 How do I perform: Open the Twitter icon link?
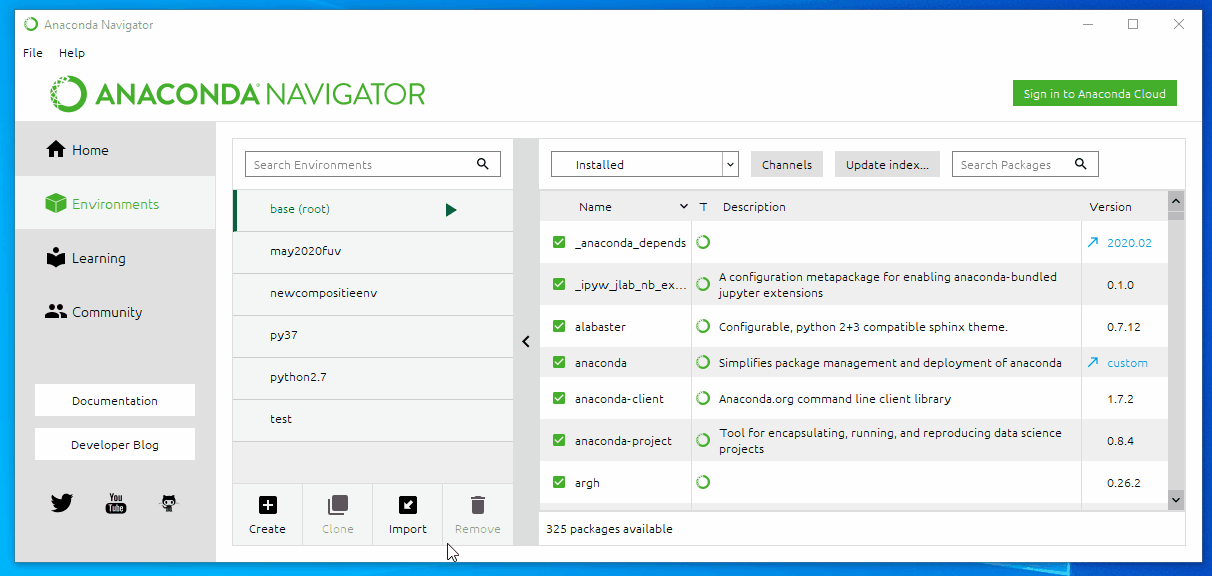point(62,503)
